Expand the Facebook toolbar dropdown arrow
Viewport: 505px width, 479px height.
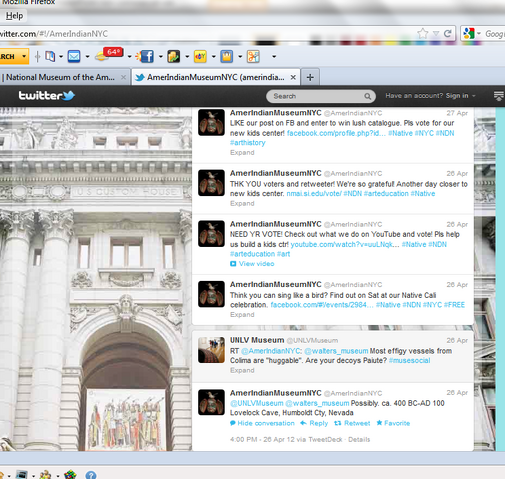tap(161, 57)
